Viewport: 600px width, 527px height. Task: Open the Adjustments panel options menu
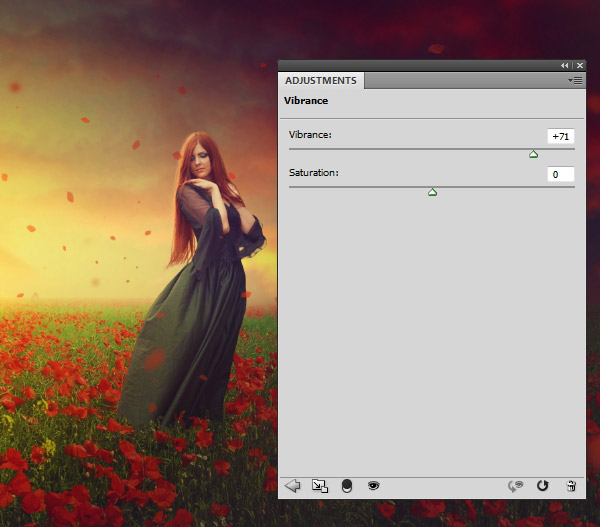click(x=575, y=79)
